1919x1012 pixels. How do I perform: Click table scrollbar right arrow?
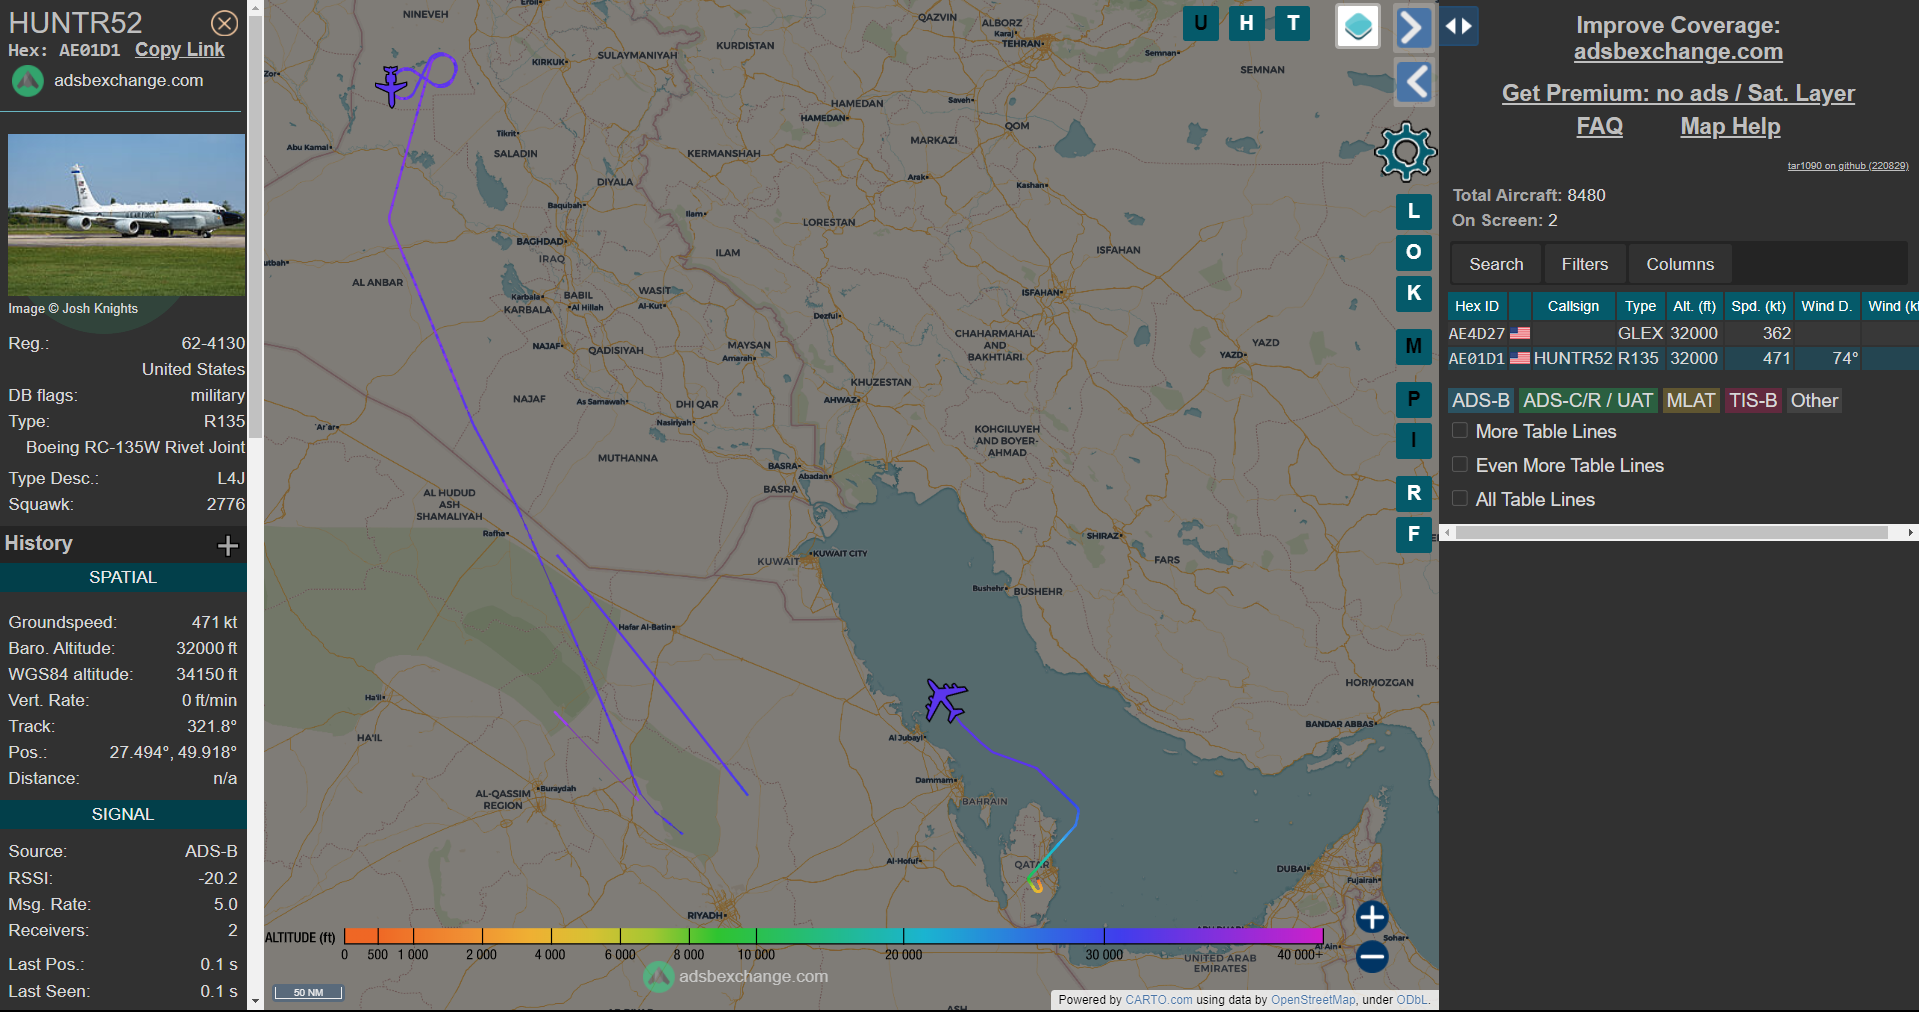[1910, 533]
